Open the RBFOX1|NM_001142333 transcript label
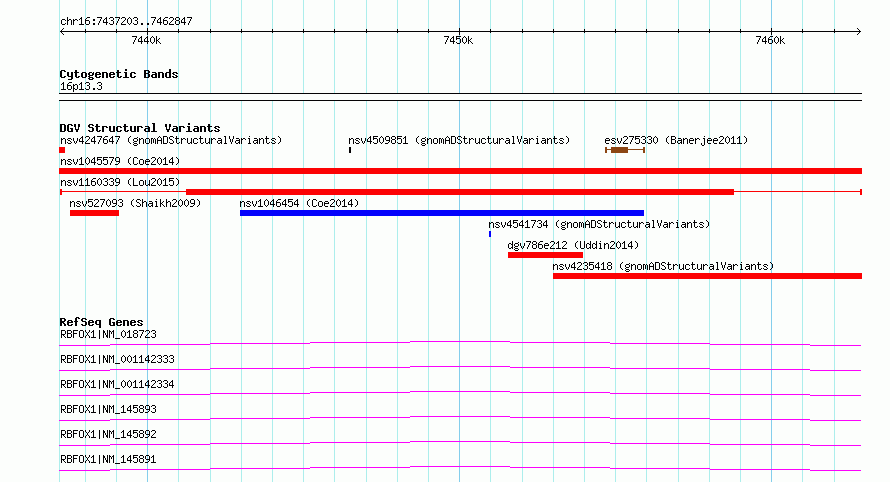The image size is (890, 482). 117,359
